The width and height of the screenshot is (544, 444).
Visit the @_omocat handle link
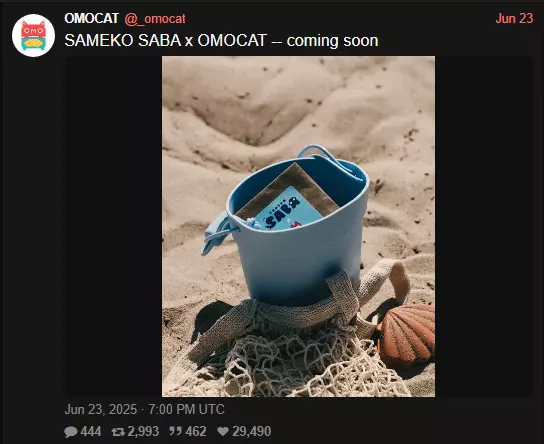tap(155, 19)
